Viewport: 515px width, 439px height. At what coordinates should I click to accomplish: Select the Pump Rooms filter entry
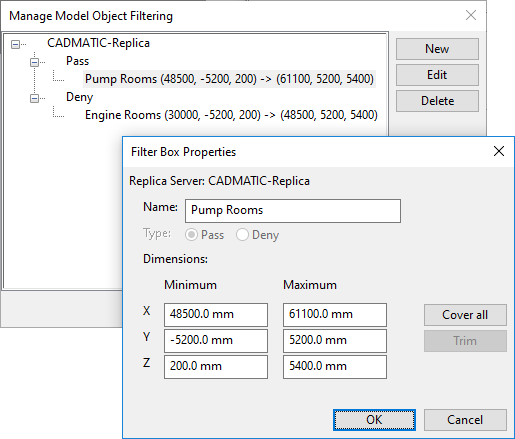point(229,79)
